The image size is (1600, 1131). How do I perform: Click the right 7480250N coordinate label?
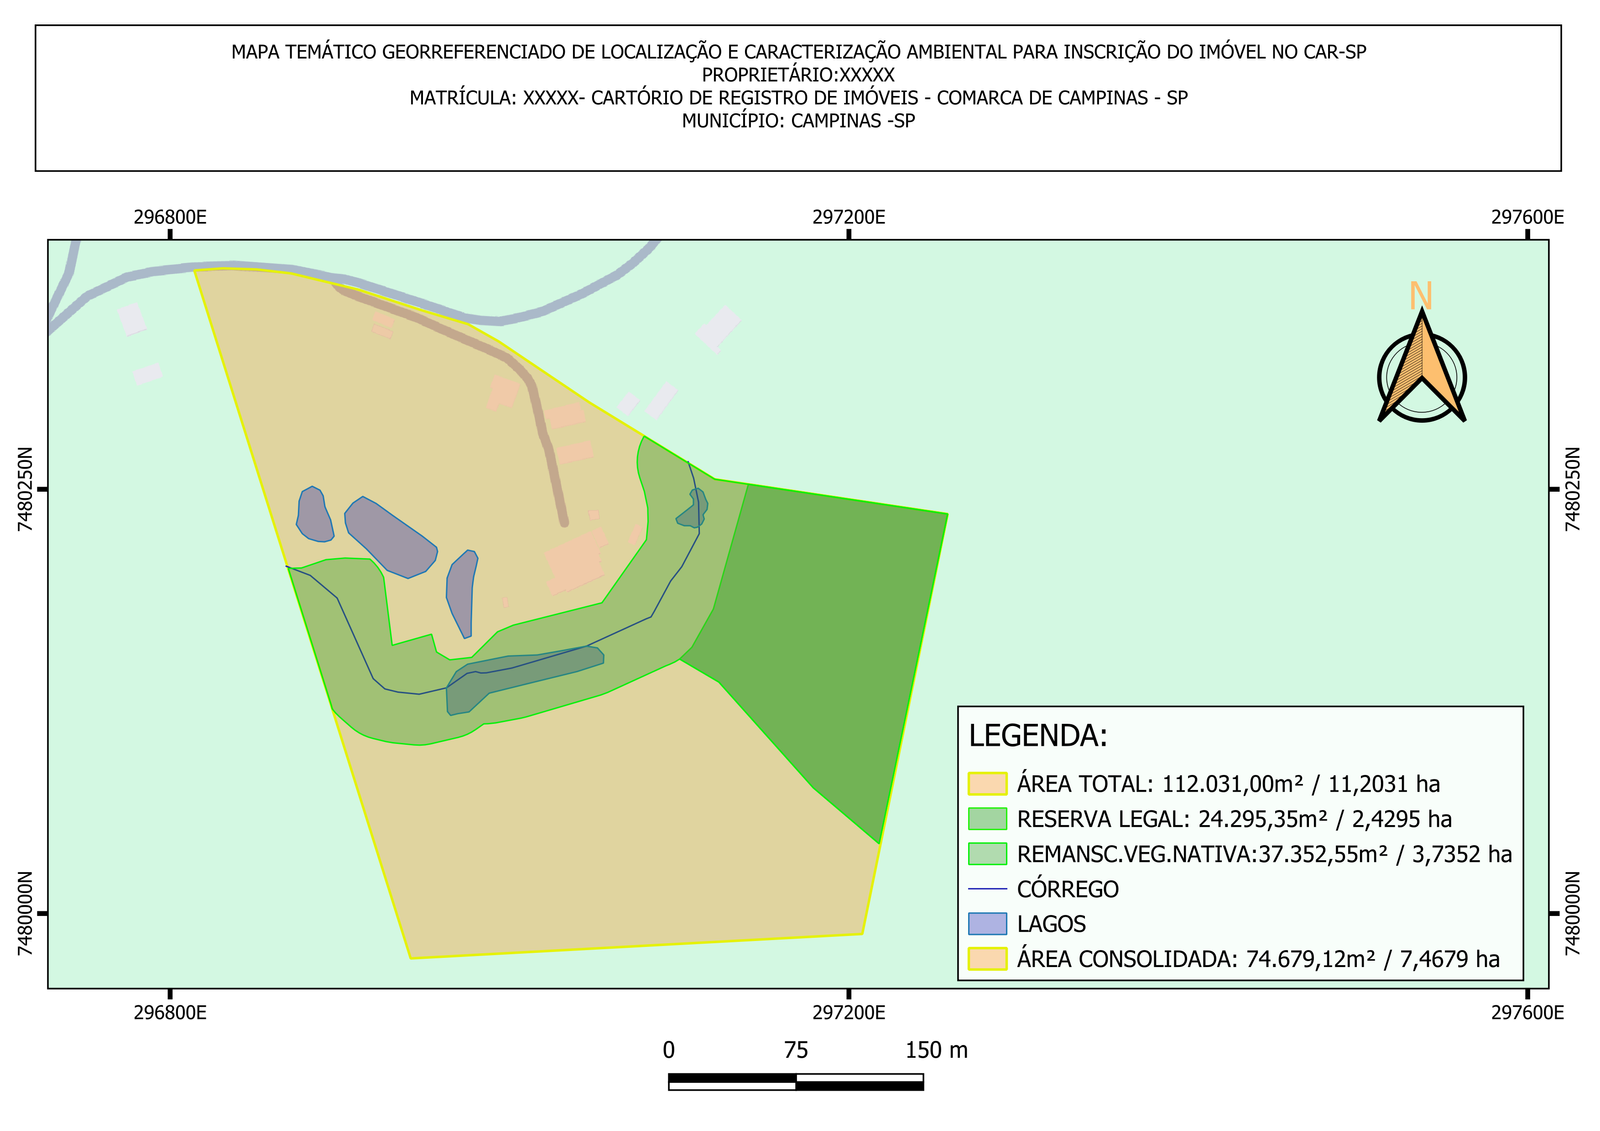coord(1573,489)
